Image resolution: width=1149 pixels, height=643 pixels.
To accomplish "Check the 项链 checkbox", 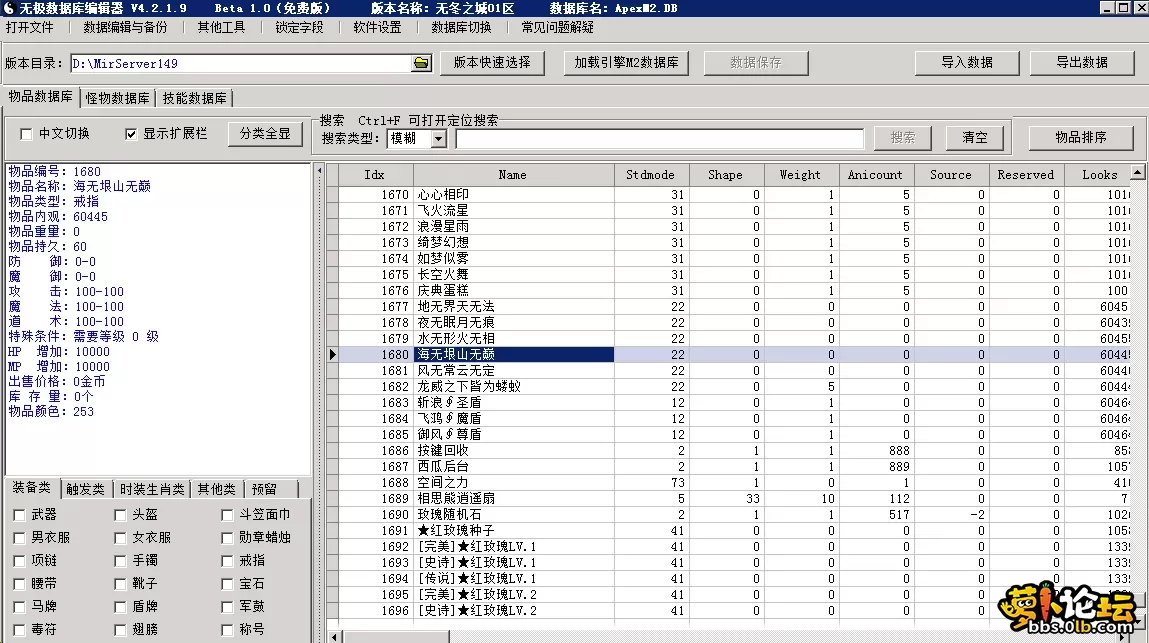I will pos(20,561).
